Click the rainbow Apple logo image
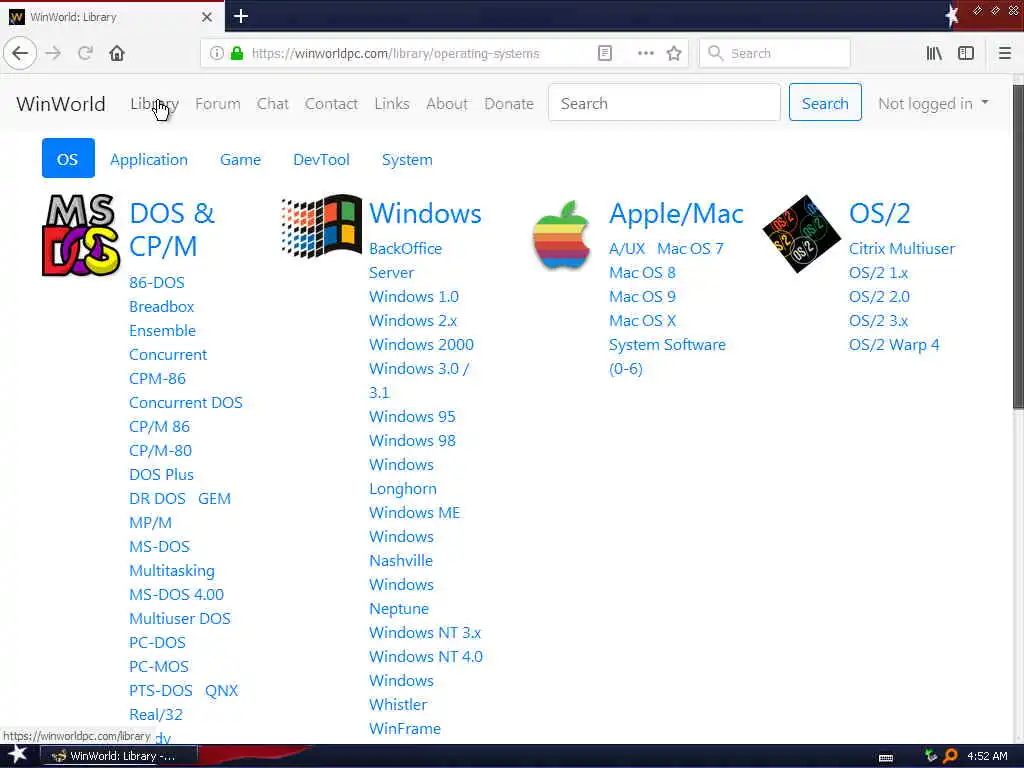The width and height of the screenshot is (1024, 768). 561,234
